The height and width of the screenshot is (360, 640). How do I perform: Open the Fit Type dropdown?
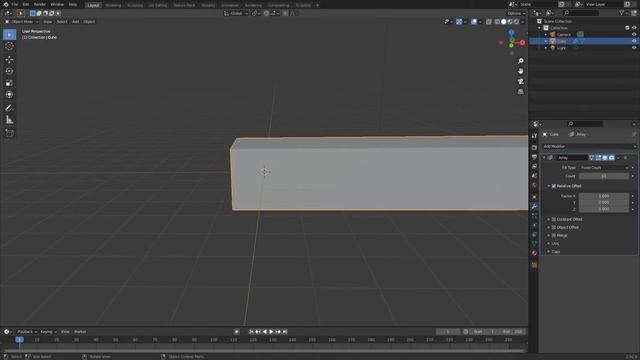pos(604,168)
